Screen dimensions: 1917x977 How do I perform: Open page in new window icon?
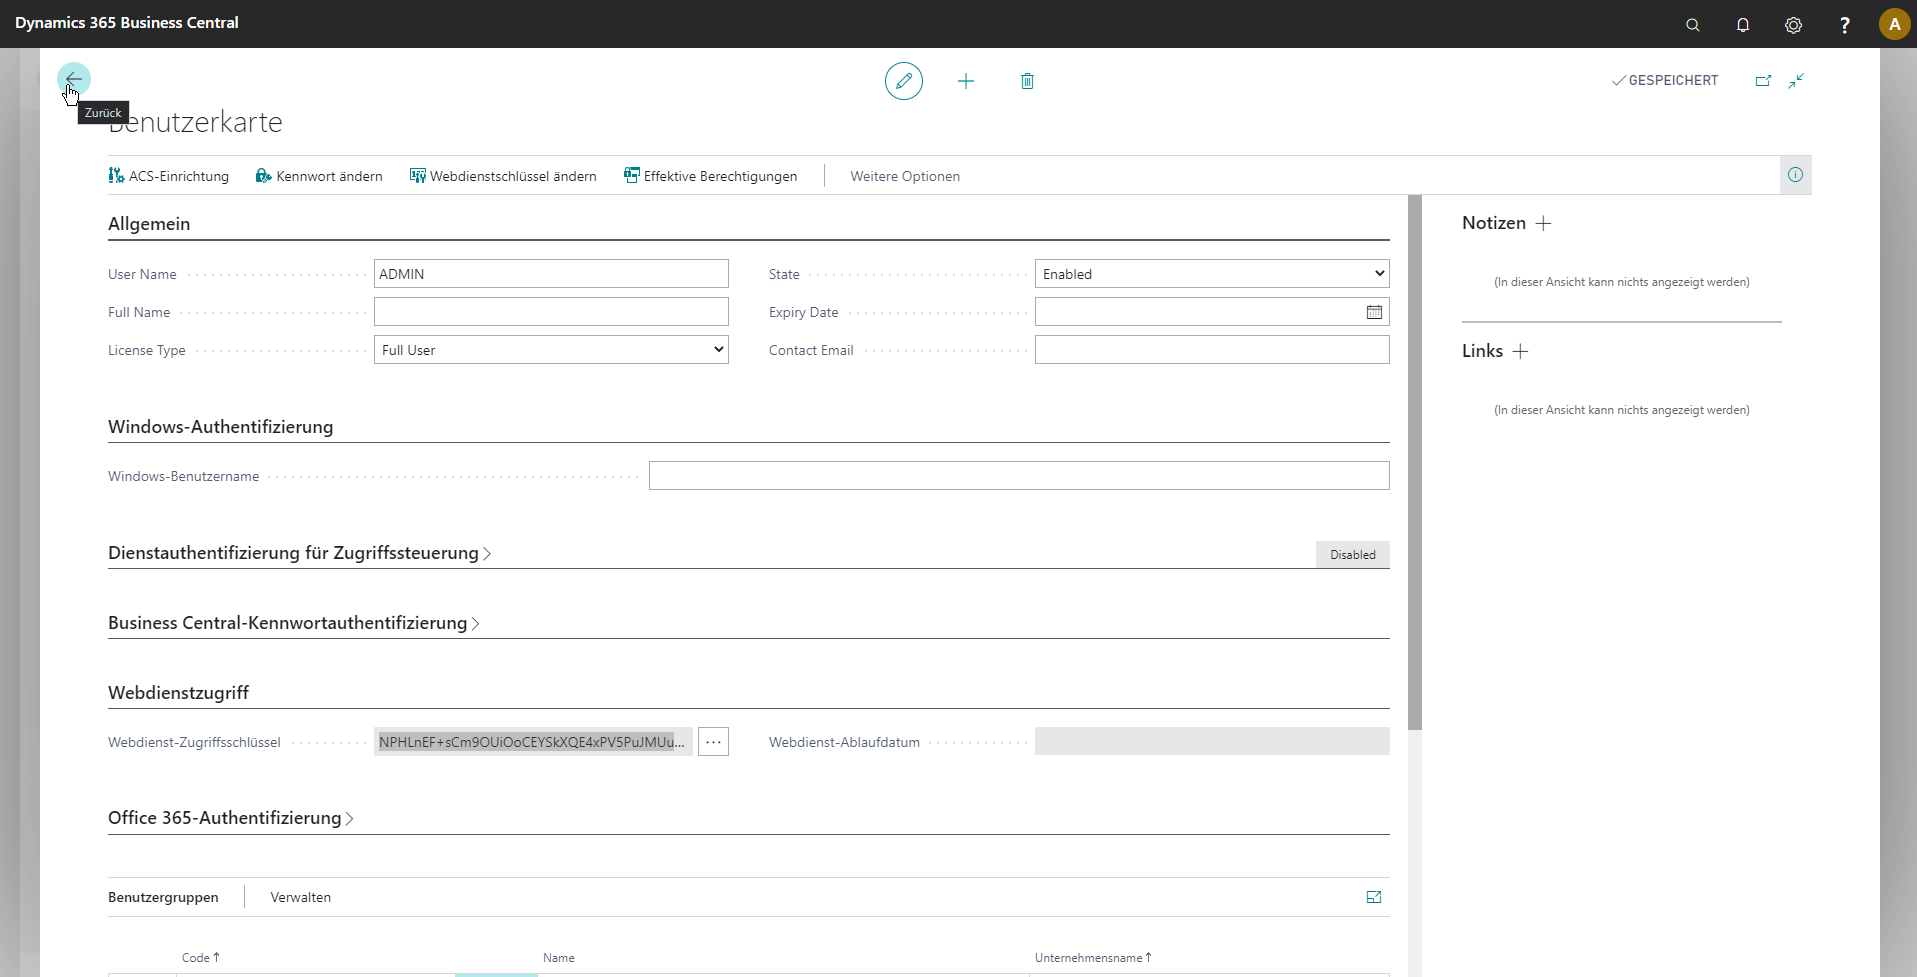pyautogui.click(x=1763, y=81)
